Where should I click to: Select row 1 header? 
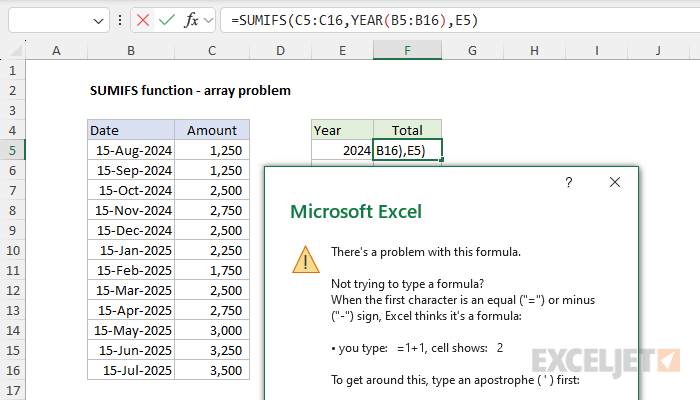tap(12, 71)
